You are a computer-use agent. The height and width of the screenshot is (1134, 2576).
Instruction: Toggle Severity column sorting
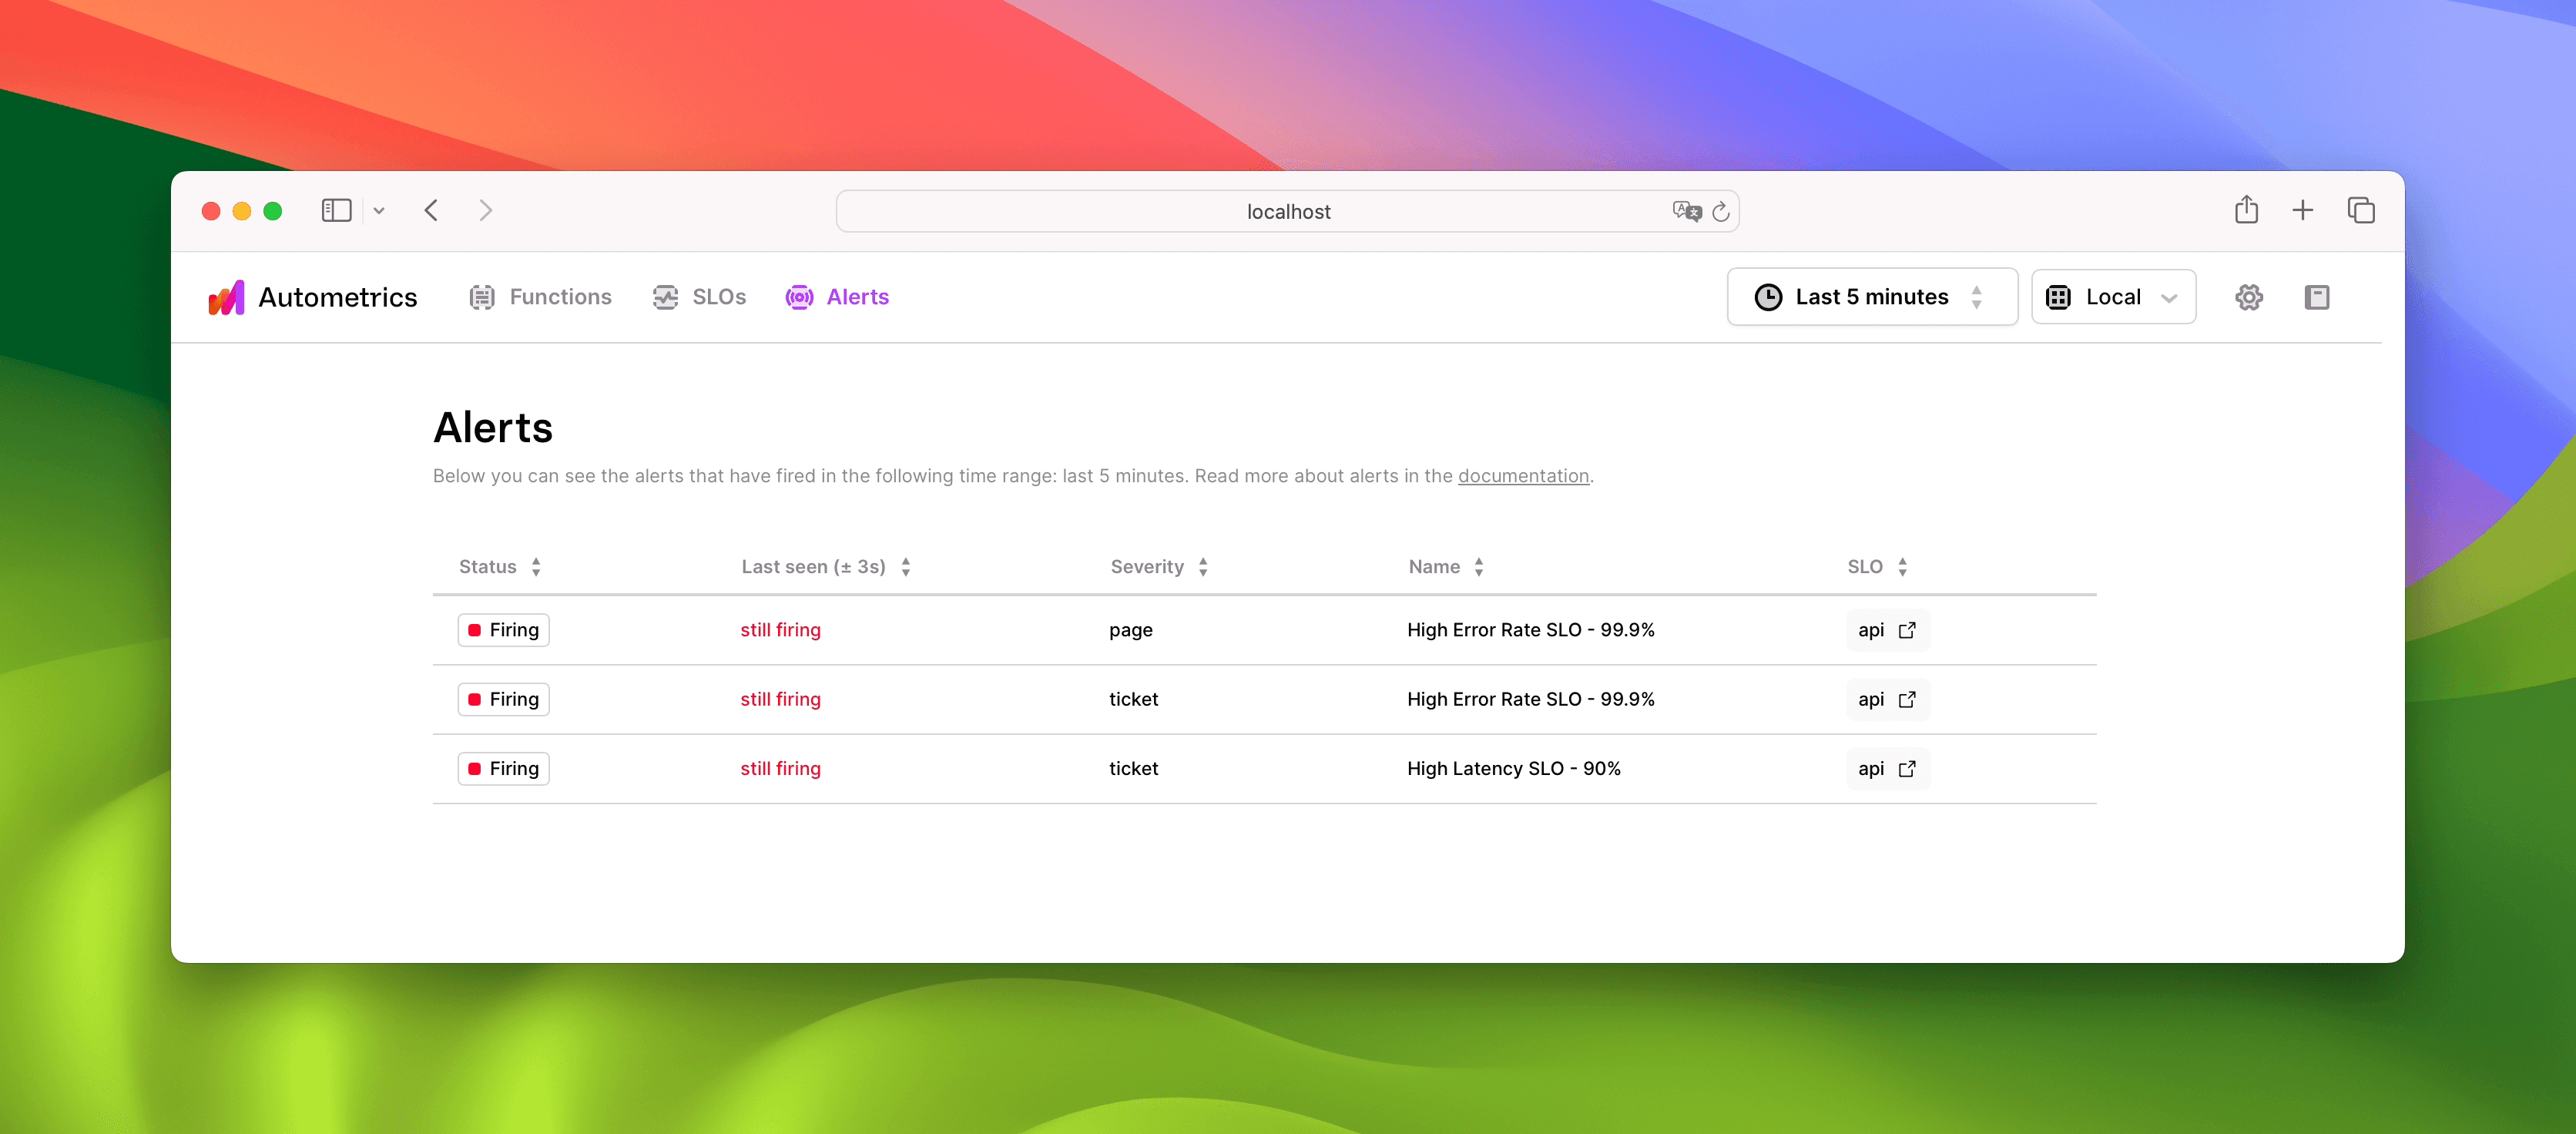[x=1203, y=566]
